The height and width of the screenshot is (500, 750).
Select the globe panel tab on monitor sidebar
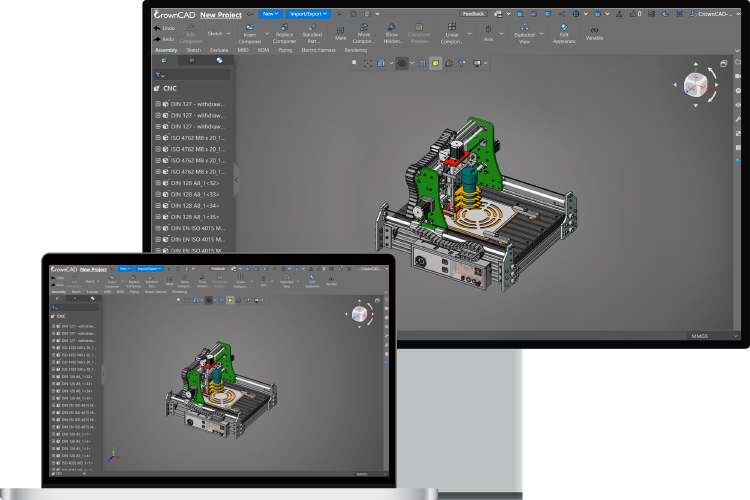(x=220, y=60)
